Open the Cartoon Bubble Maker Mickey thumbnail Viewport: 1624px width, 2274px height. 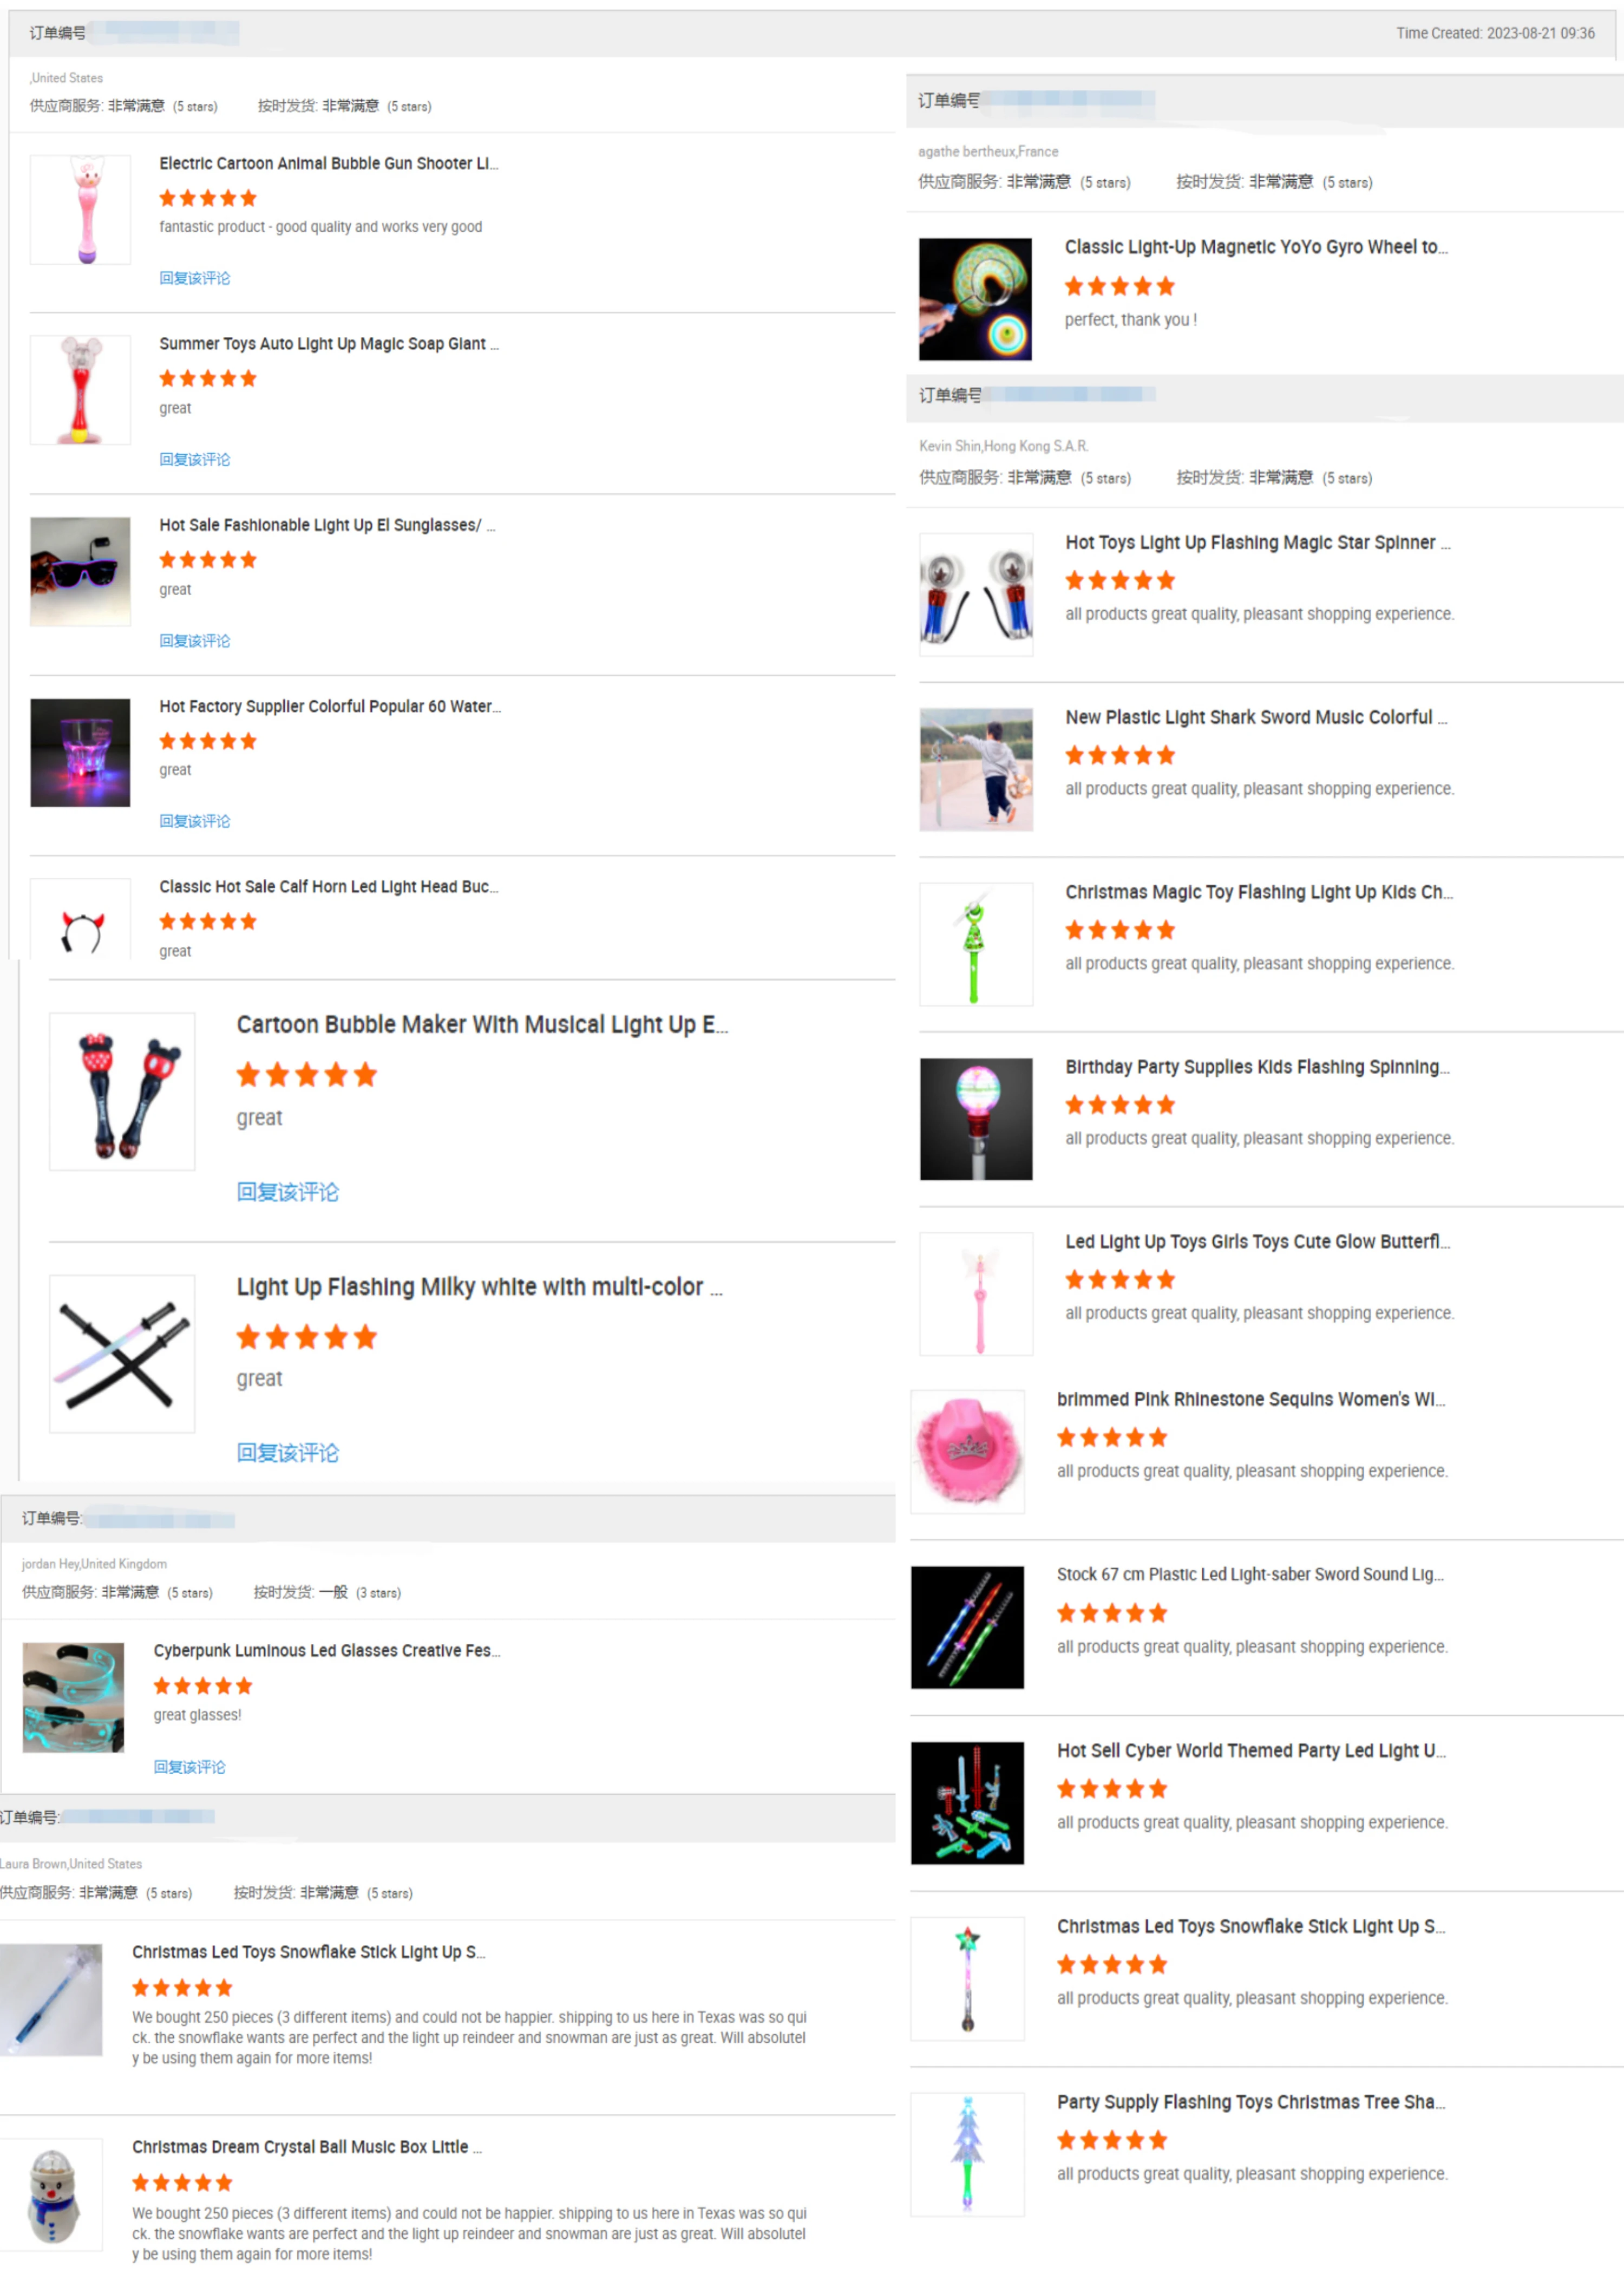122,1091
